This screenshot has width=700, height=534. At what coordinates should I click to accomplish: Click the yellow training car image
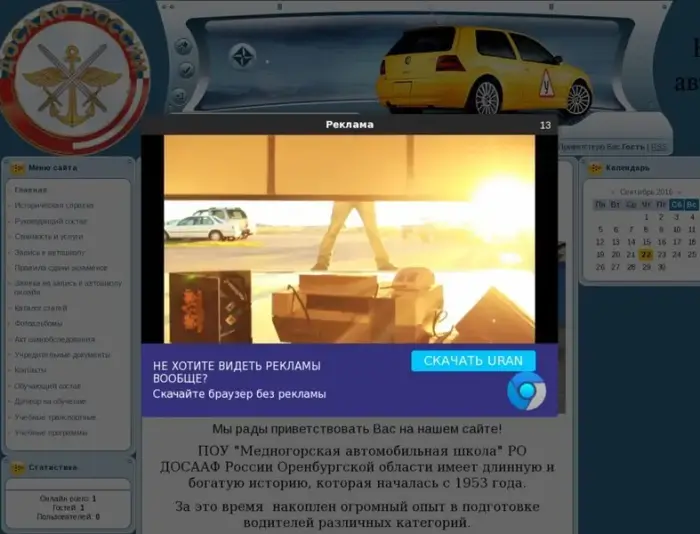click(x=485, y=70)
